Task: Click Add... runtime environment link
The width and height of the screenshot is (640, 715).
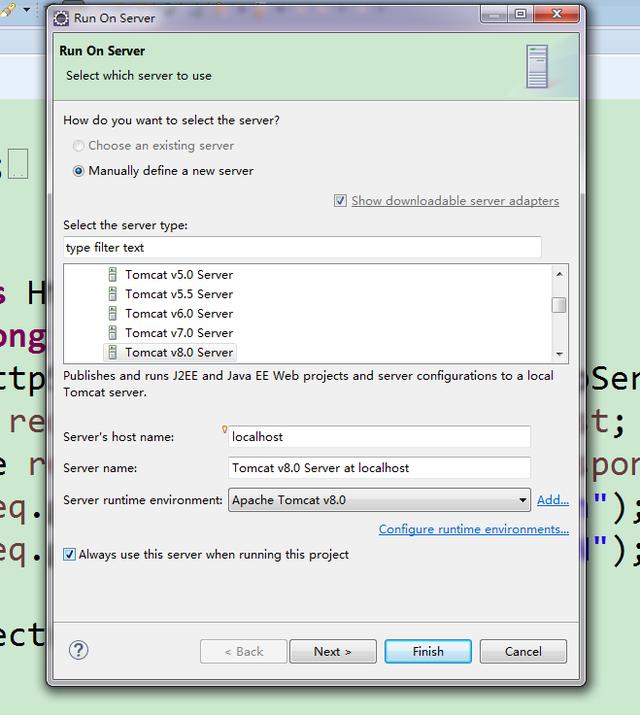Action: point(553,500)
